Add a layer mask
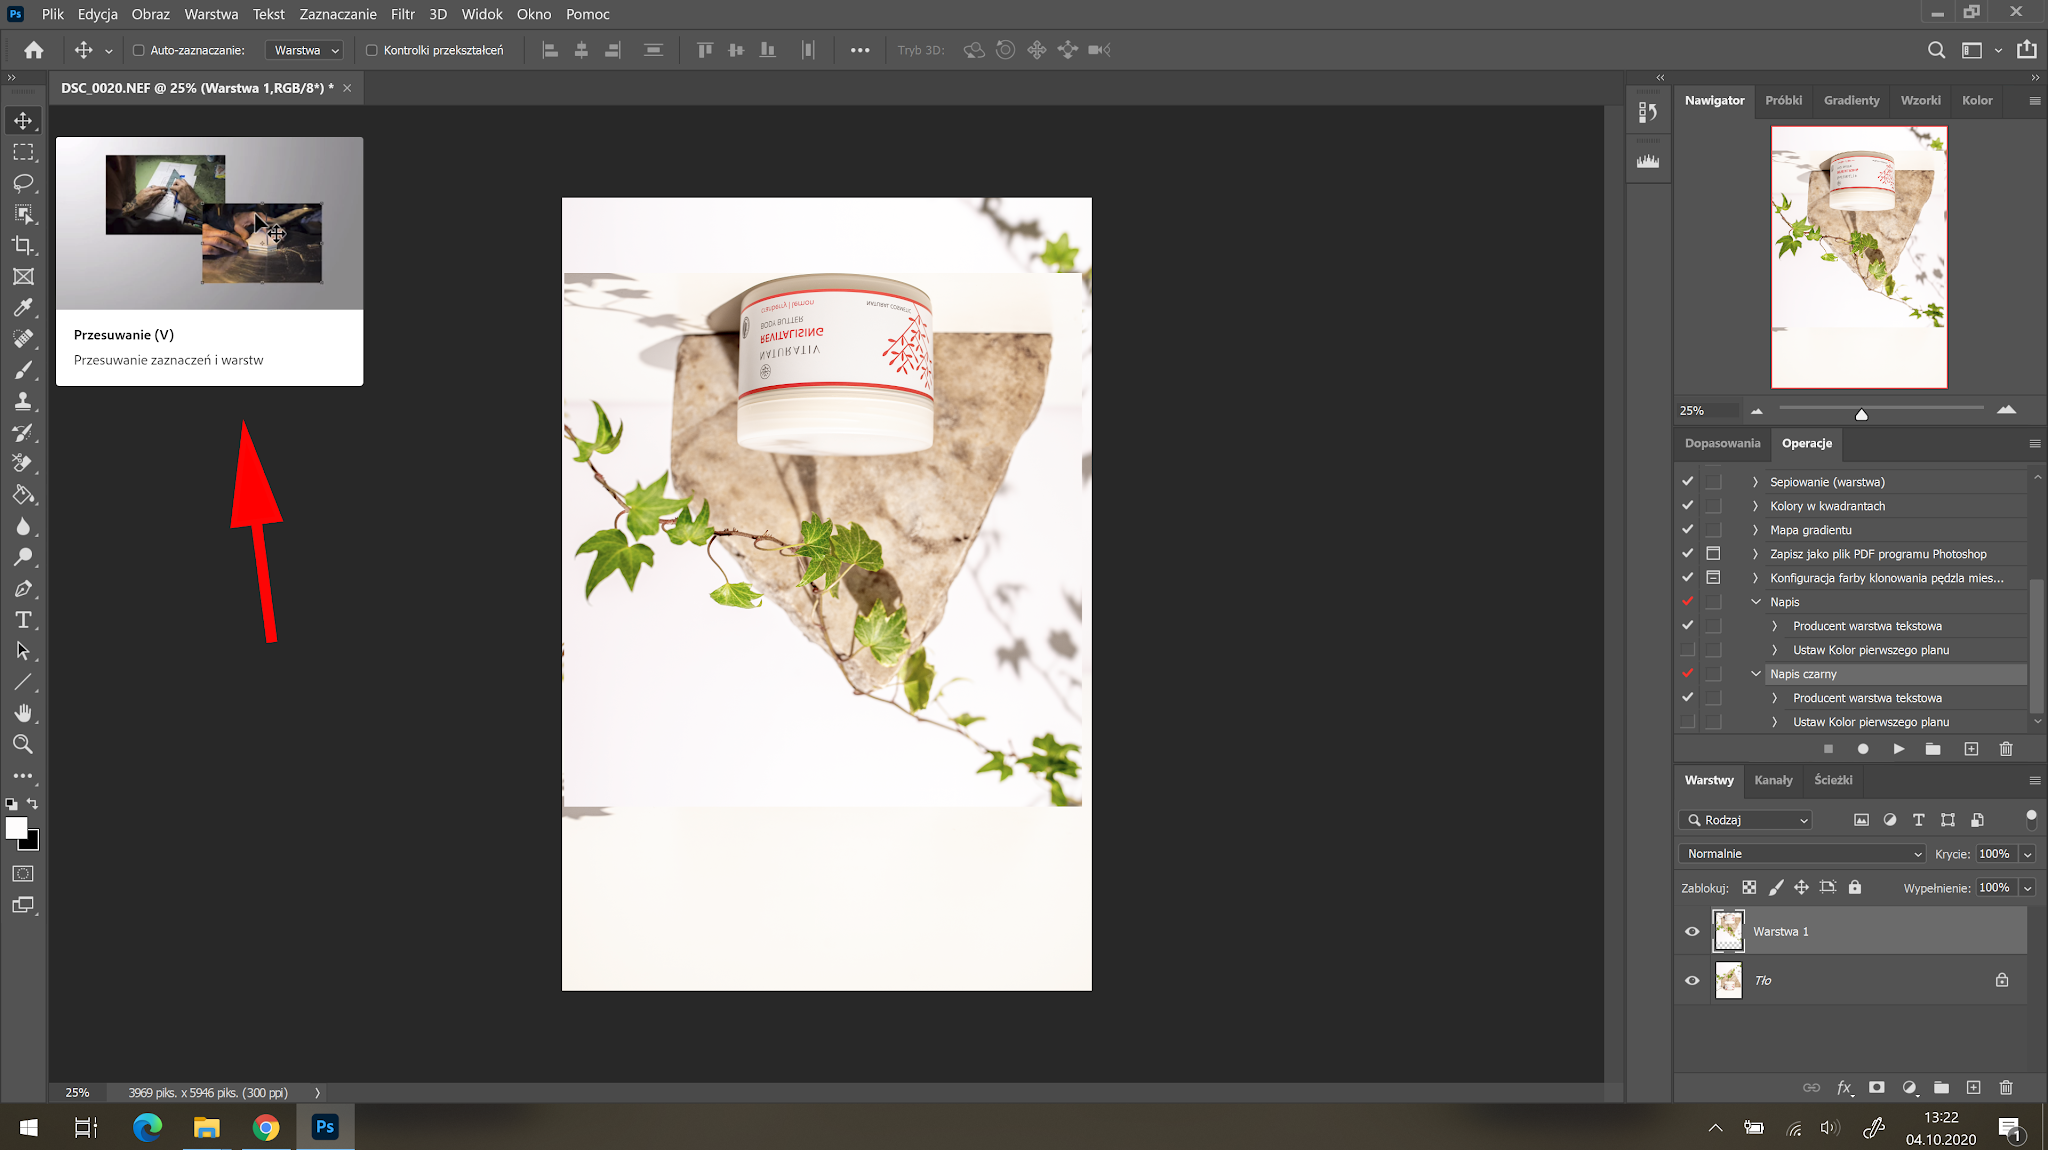The image size is (2048, 1150). 1877,1087
